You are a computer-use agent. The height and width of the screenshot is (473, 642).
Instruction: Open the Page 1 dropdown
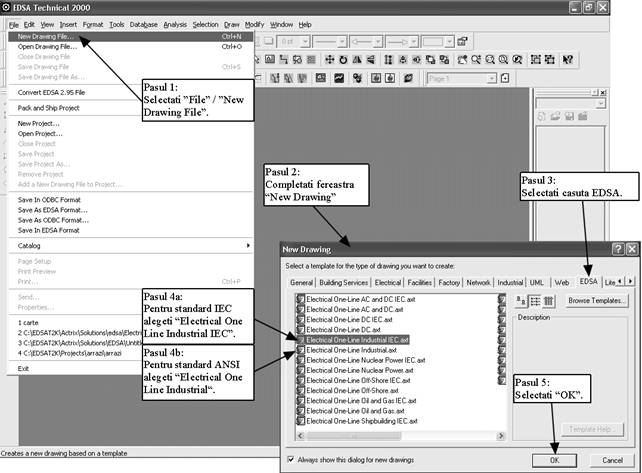point(489,77)
